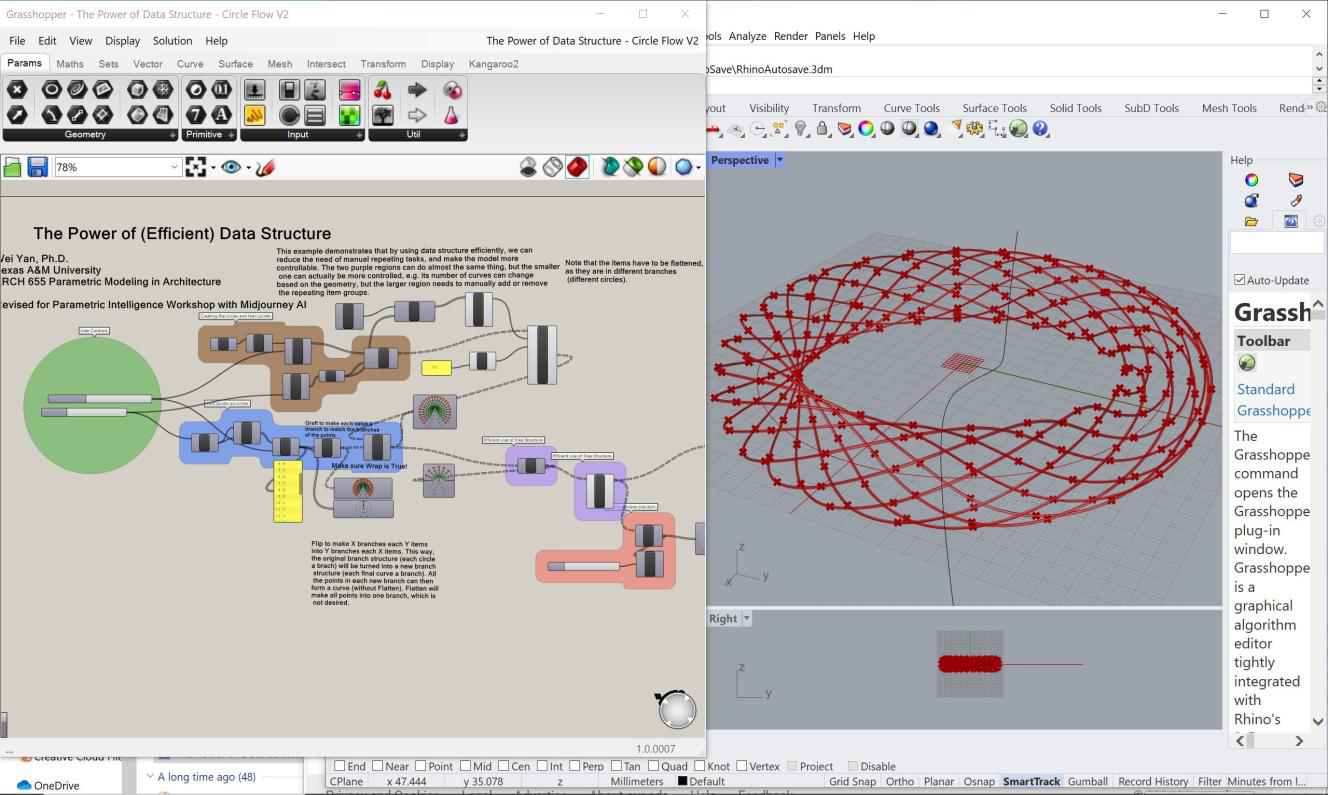Viewport: 1328px width, 795px height.
Task: Click the Text parameter icon showing letter A
Action: click(x=221, y=115)
